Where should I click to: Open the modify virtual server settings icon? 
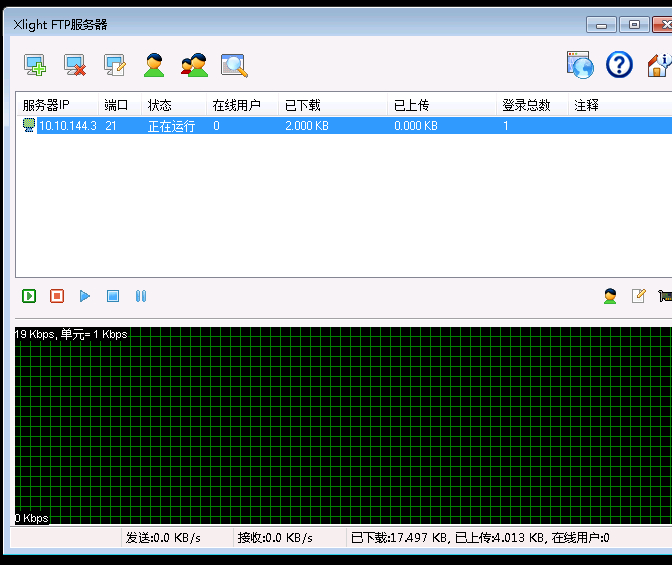(115, 66)
